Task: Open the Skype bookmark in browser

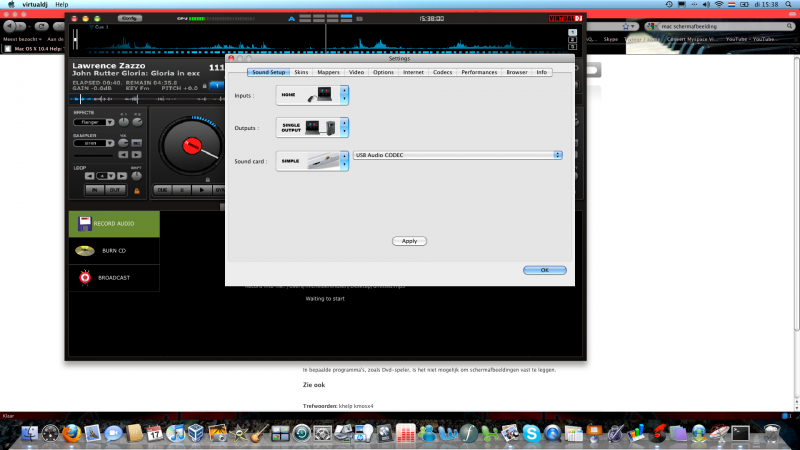Action: click(x=610, y=39)
